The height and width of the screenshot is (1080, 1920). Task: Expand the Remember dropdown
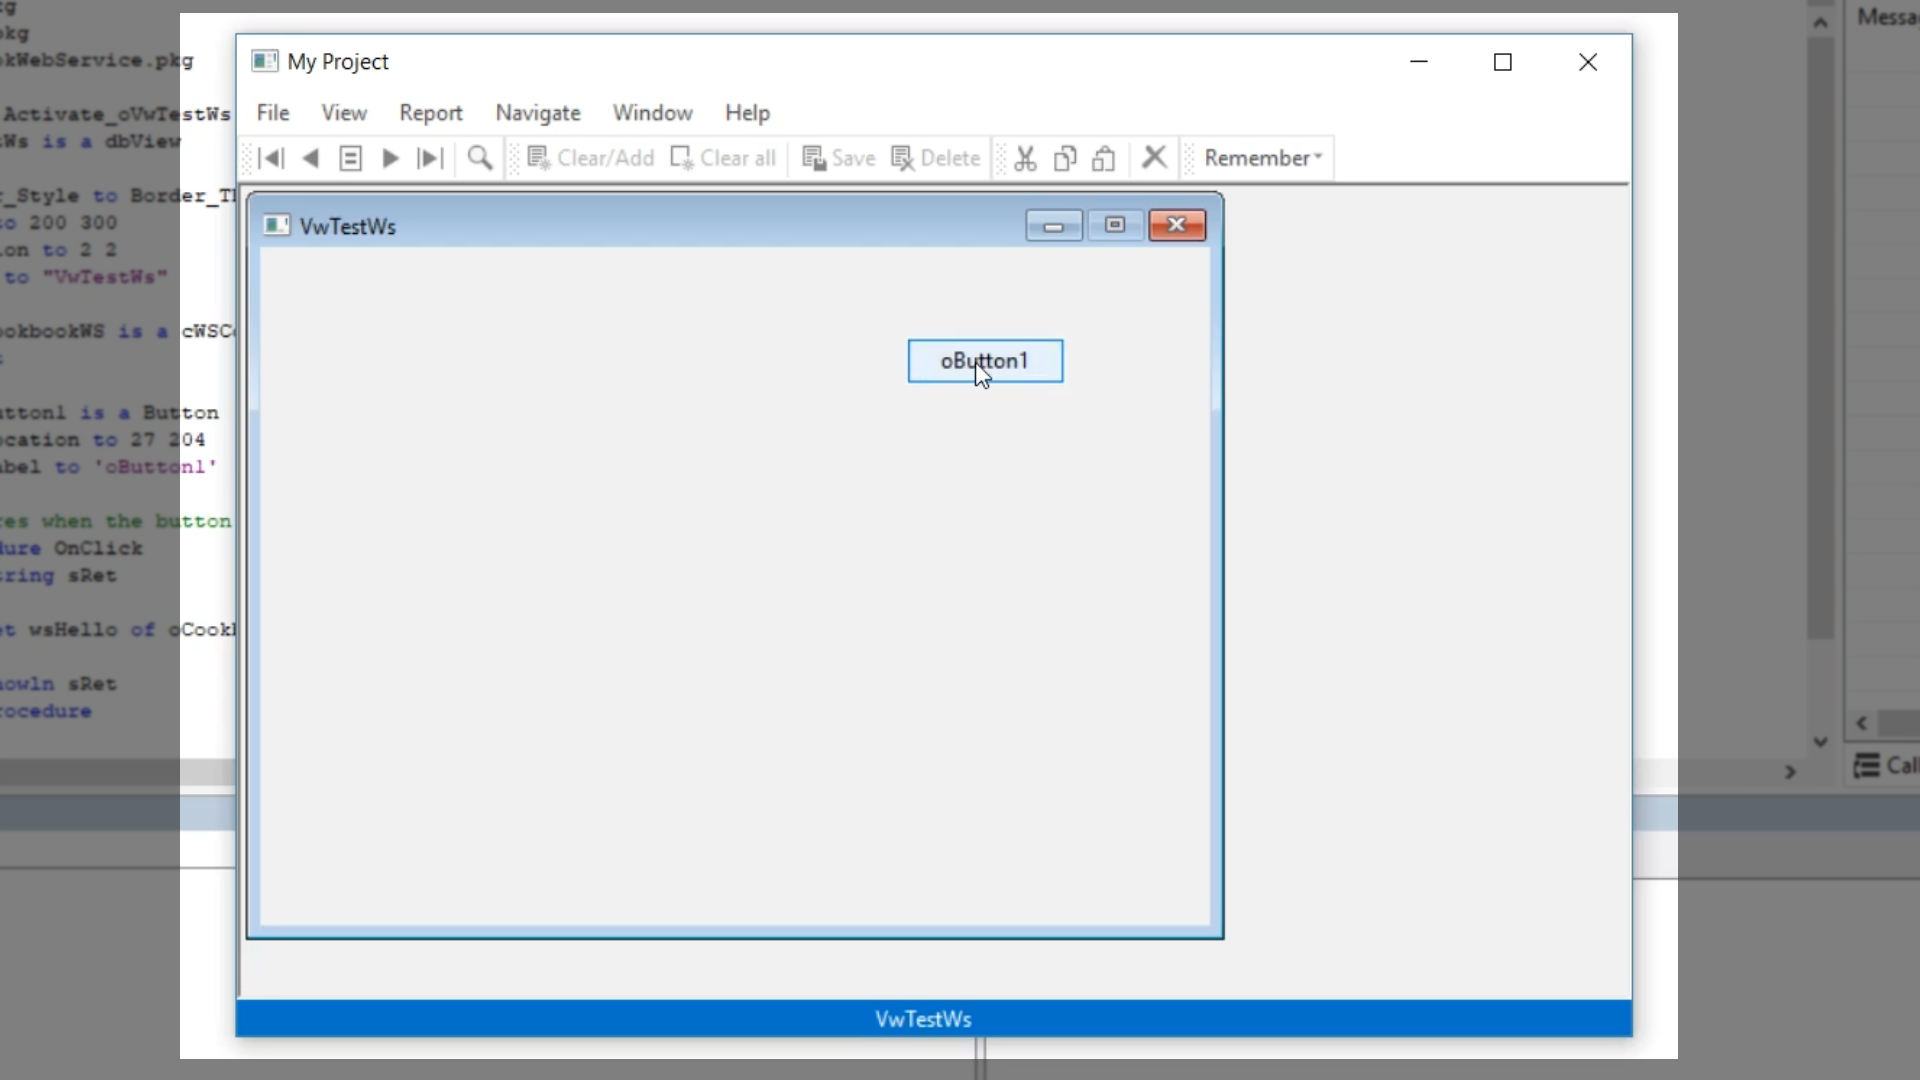tap(1262, 158)
